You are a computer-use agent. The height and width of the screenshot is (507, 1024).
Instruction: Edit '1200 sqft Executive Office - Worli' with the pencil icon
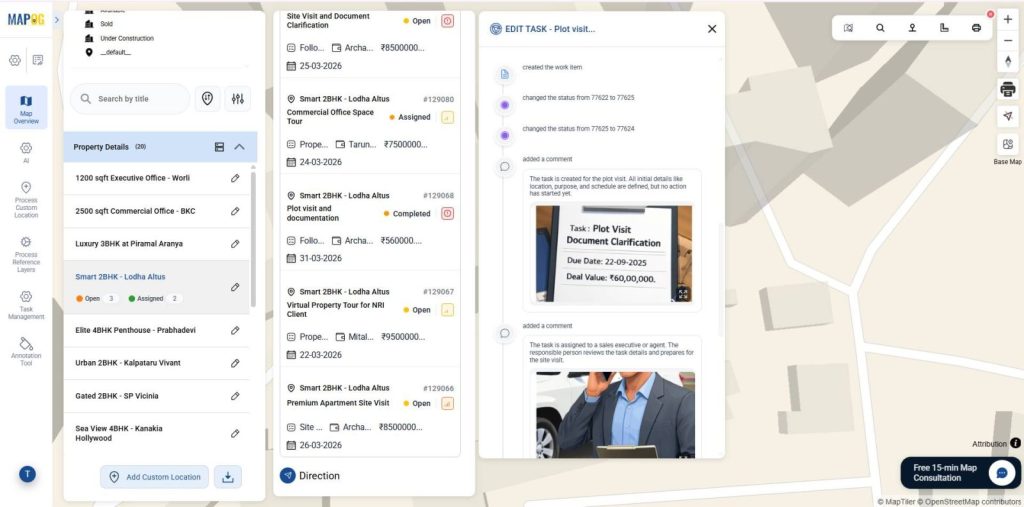pyautogui.click(x=235, y=178)
